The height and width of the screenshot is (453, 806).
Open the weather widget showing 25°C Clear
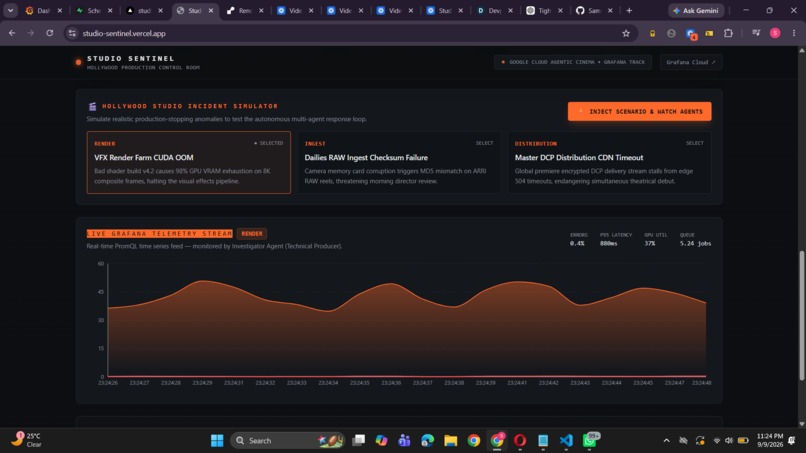[x=27, y=440]
